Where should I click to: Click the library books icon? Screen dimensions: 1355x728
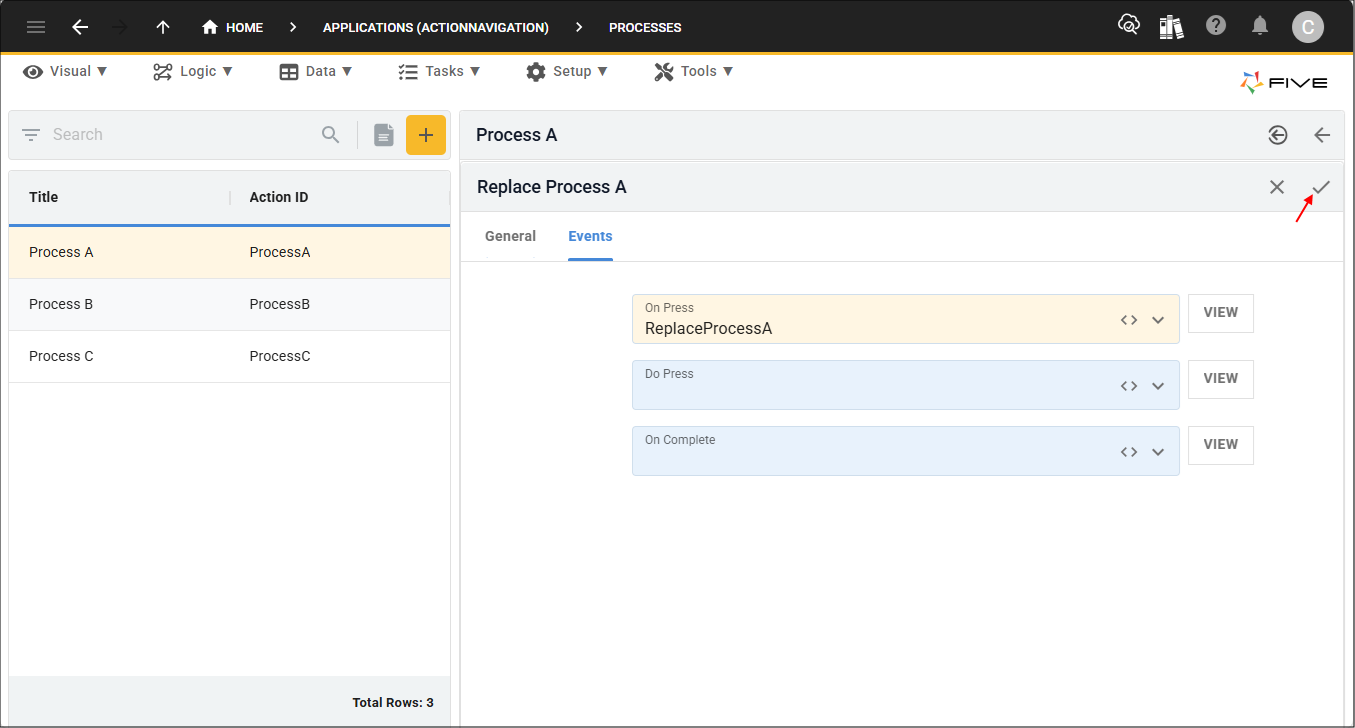pos(1171,27)
